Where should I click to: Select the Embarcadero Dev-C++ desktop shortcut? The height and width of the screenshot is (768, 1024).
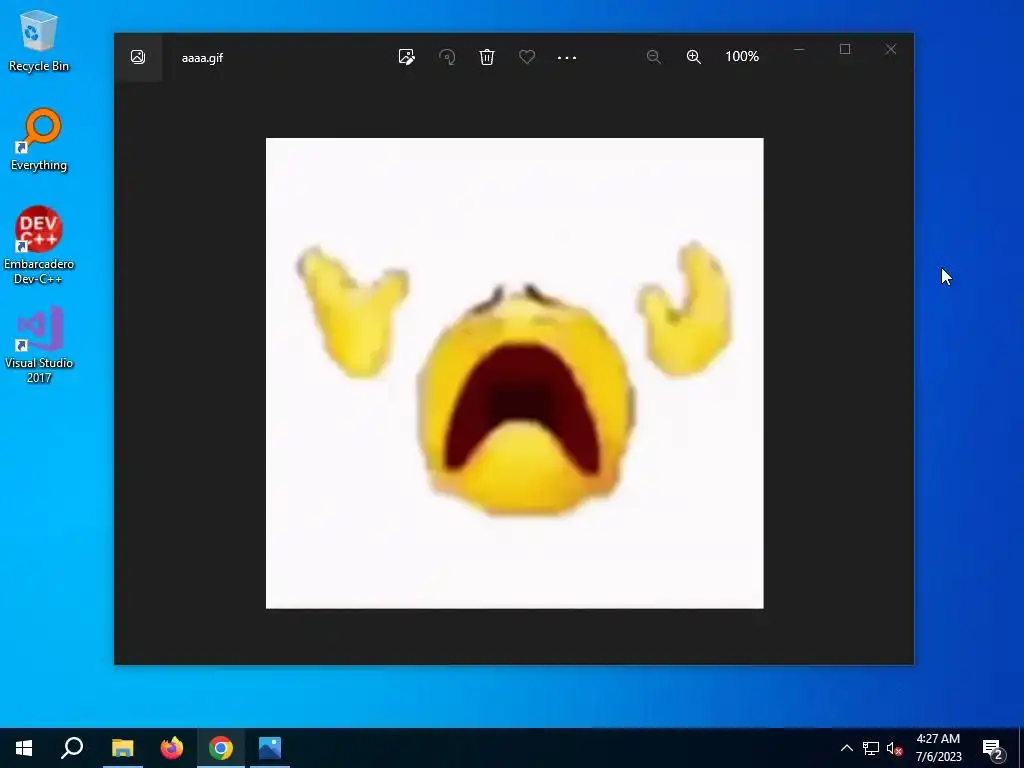pos(39,246)
